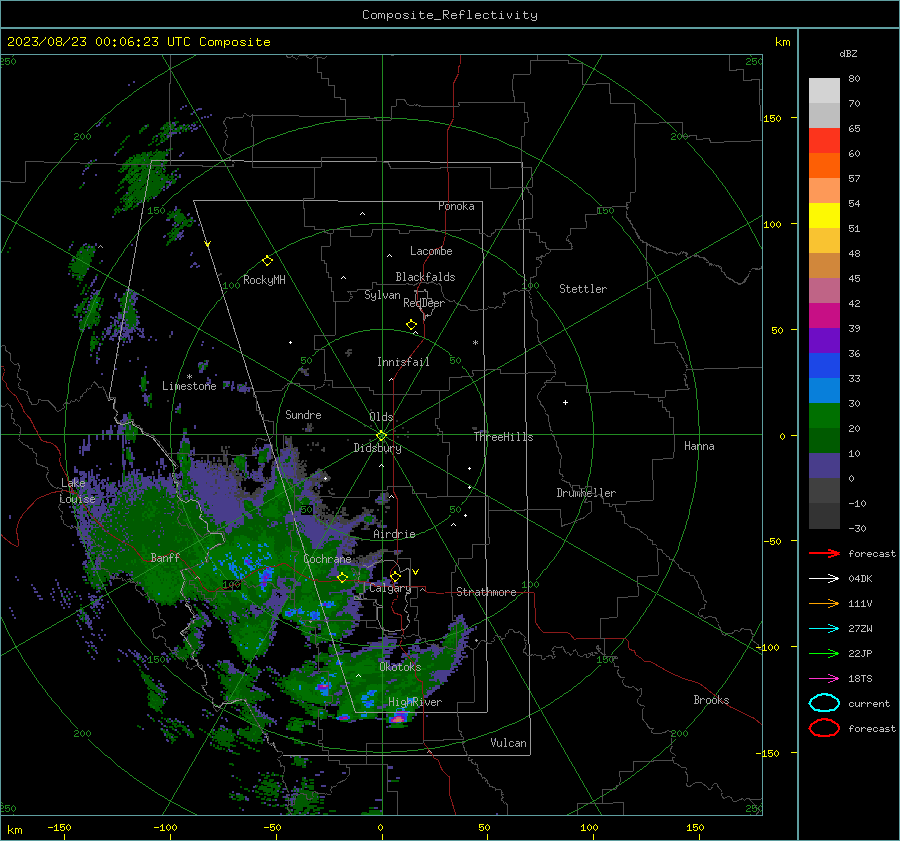Click the Innisfail label
This screenshot has height=841, width=900.
(403, 362)
